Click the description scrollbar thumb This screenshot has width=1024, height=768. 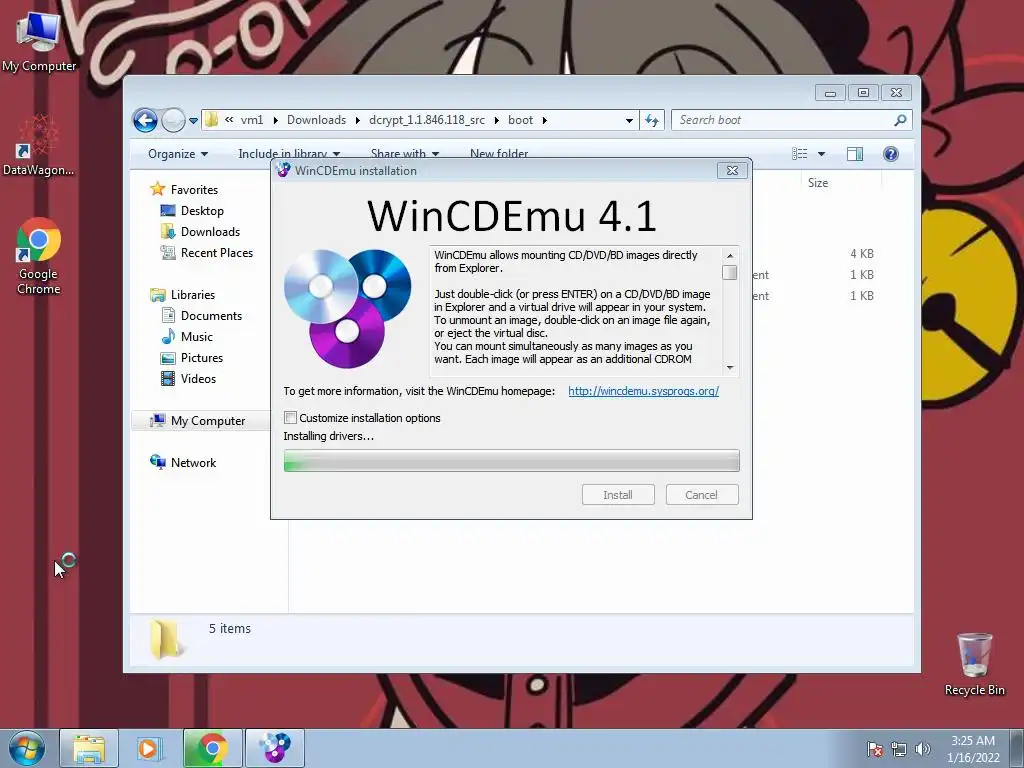(729, 272)
